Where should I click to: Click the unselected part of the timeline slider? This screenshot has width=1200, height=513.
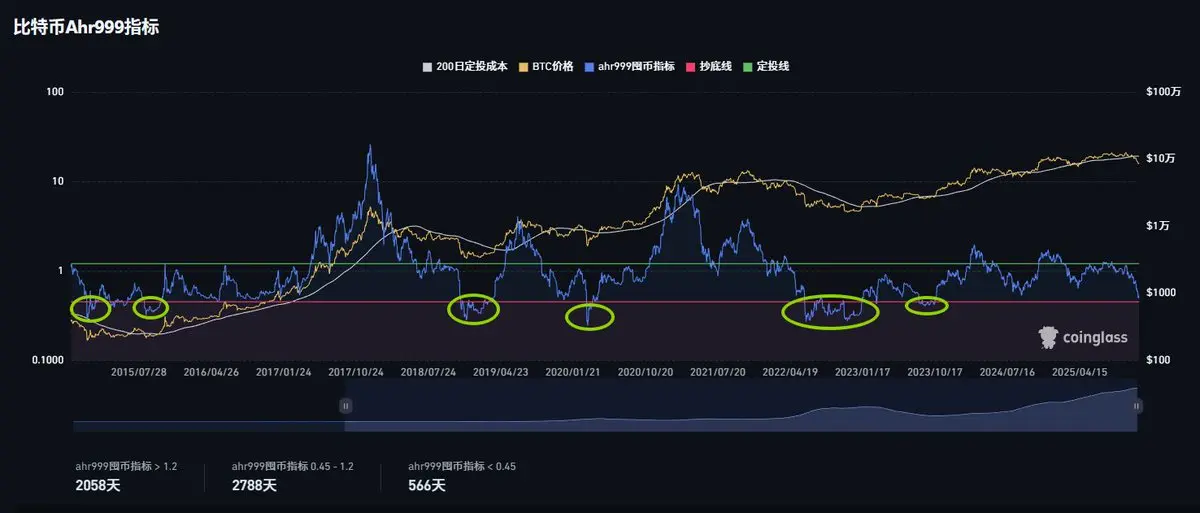209,408
